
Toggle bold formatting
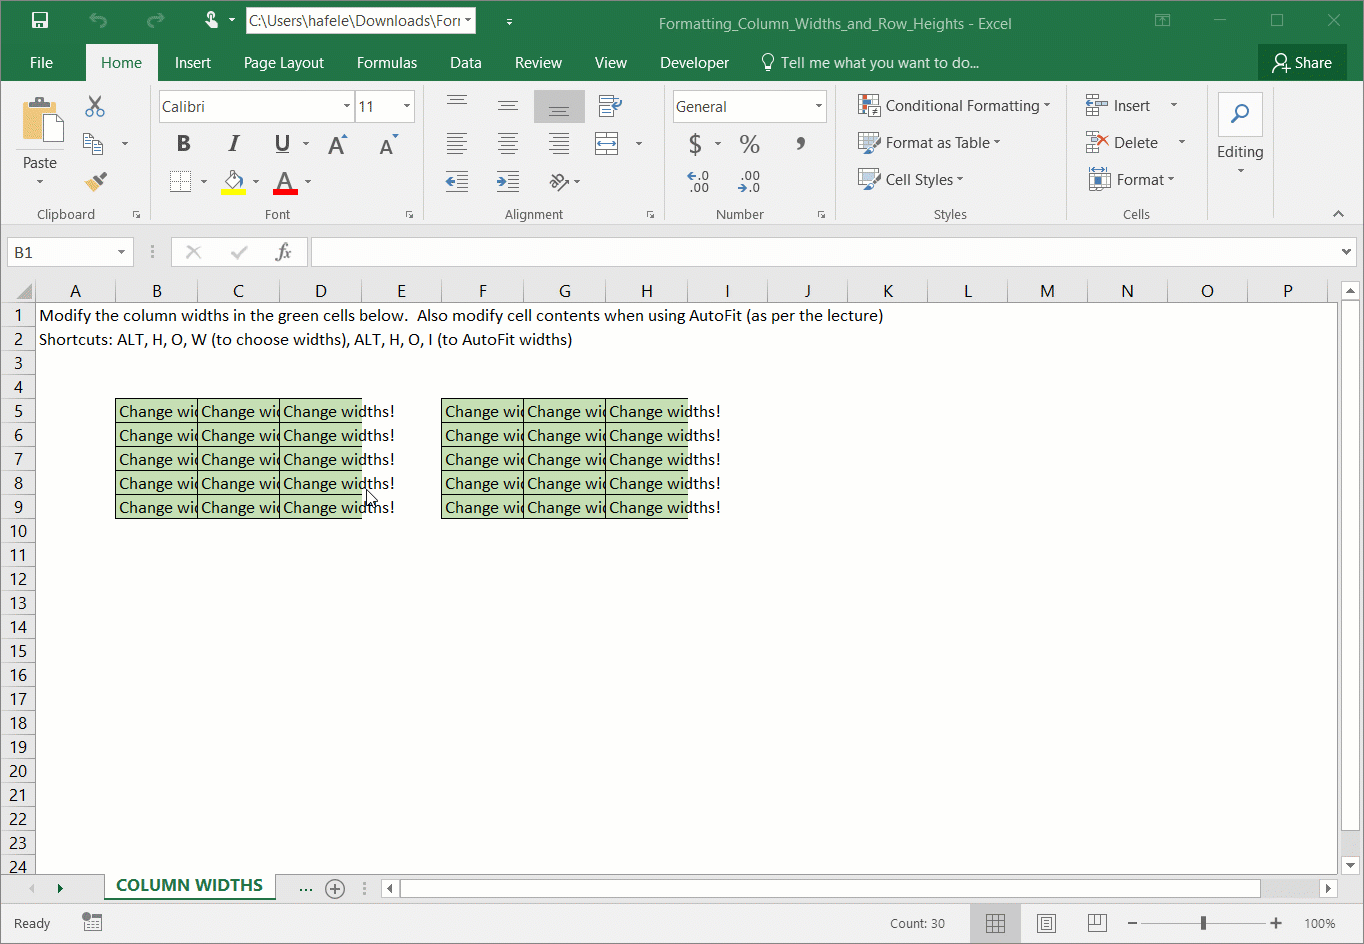183,144
